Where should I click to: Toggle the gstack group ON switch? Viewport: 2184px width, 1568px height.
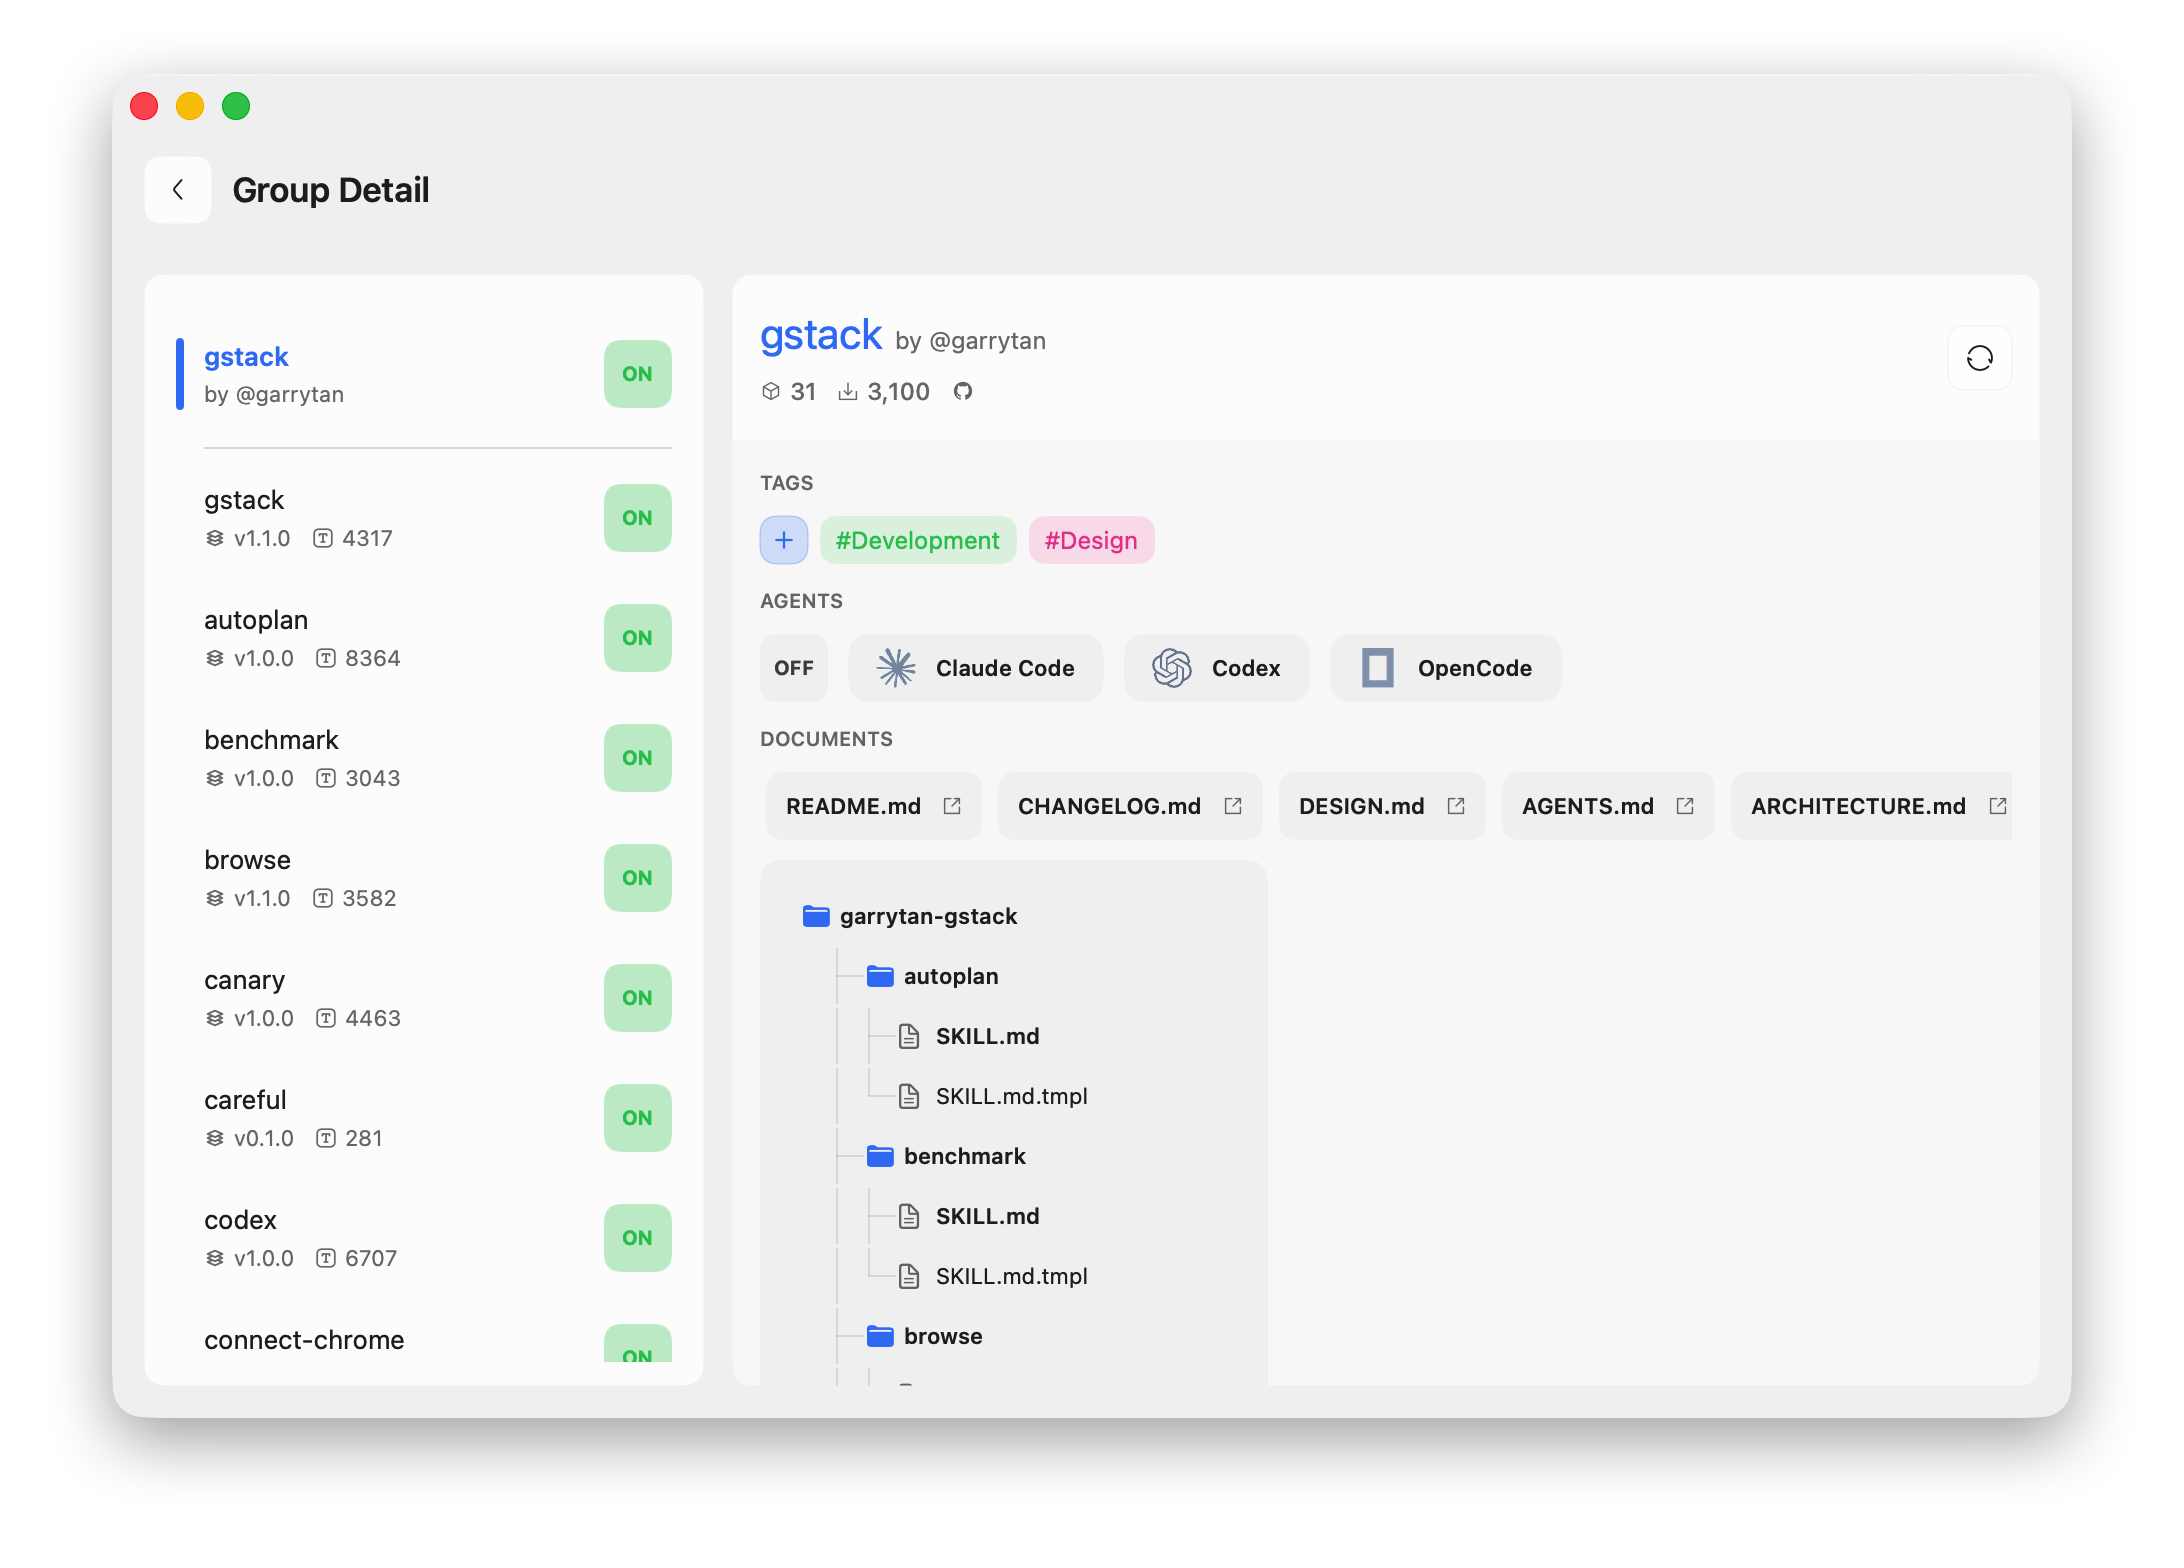pyautogui.click(x=637, y=374)
